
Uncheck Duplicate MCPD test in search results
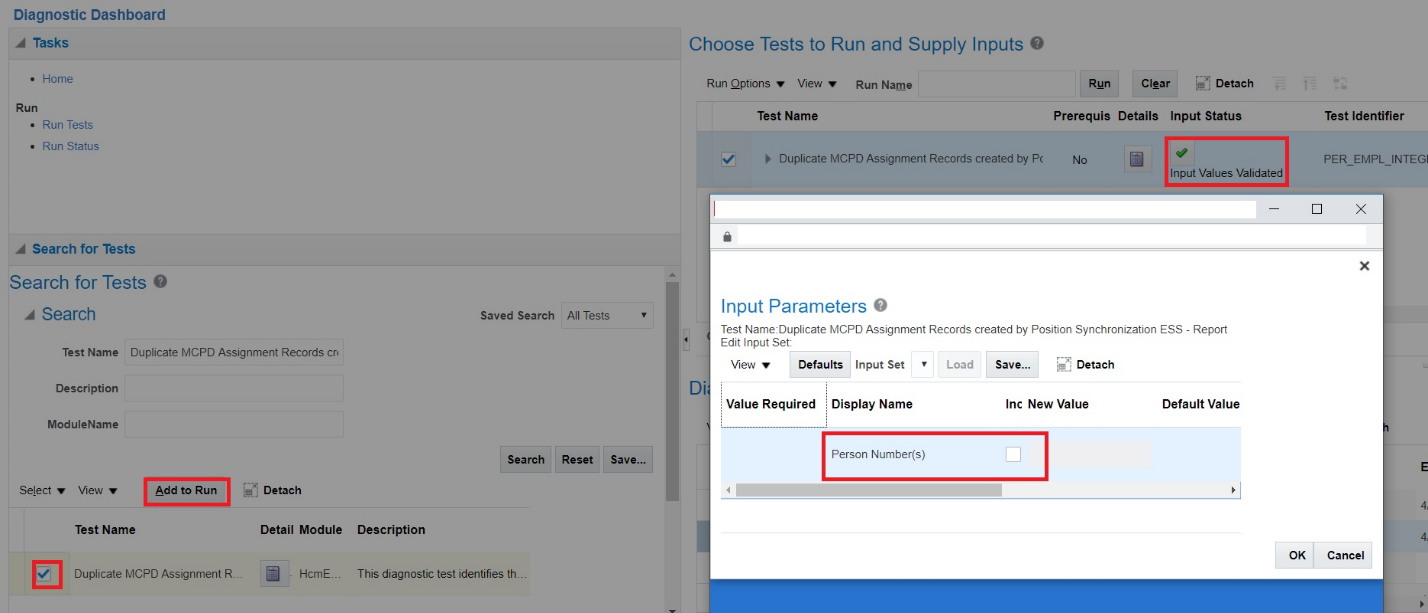coord(44,574)
